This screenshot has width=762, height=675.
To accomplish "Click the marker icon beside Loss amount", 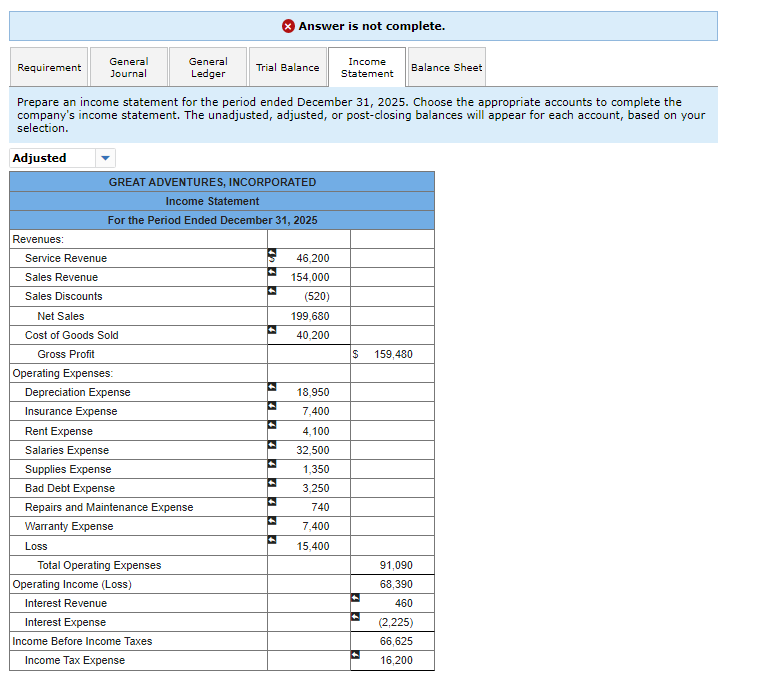I will click(x=272, y=540).
